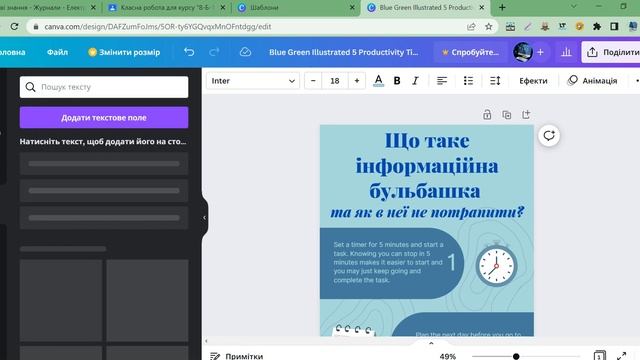
Task: Open Змінити розмір option
Action: 124,52
